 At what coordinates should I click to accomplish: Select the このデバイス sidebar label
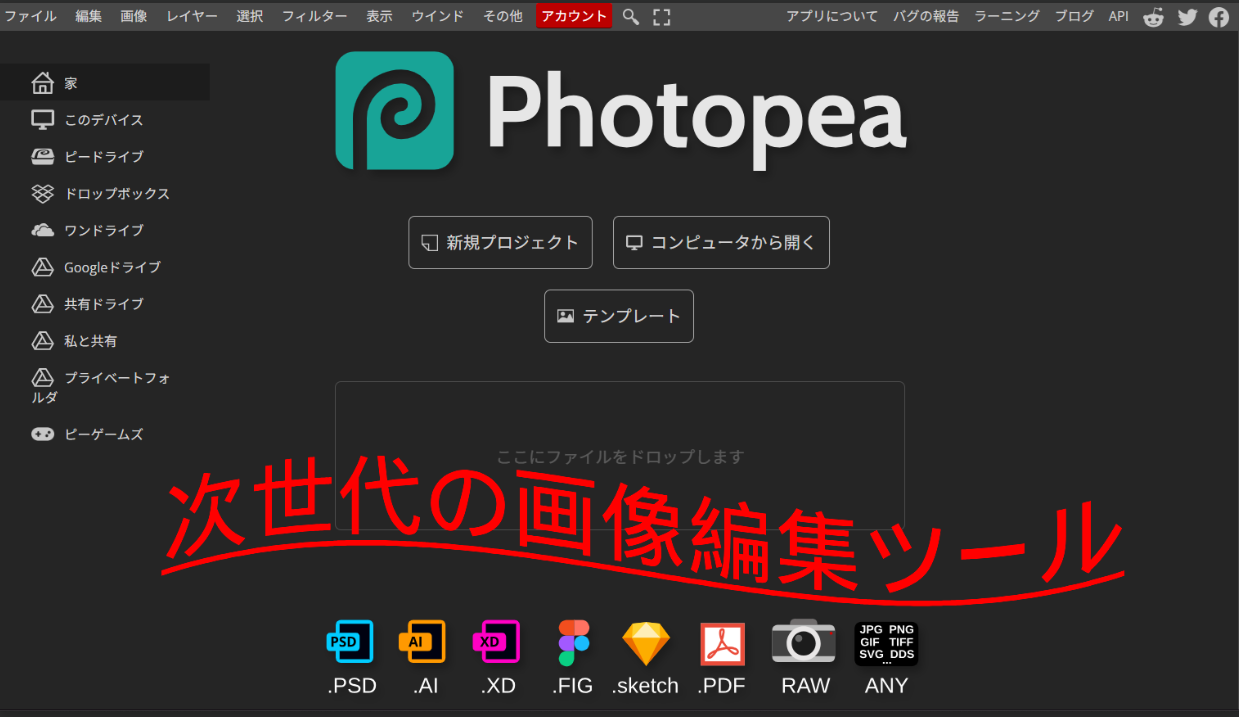[x=104, y=120]
